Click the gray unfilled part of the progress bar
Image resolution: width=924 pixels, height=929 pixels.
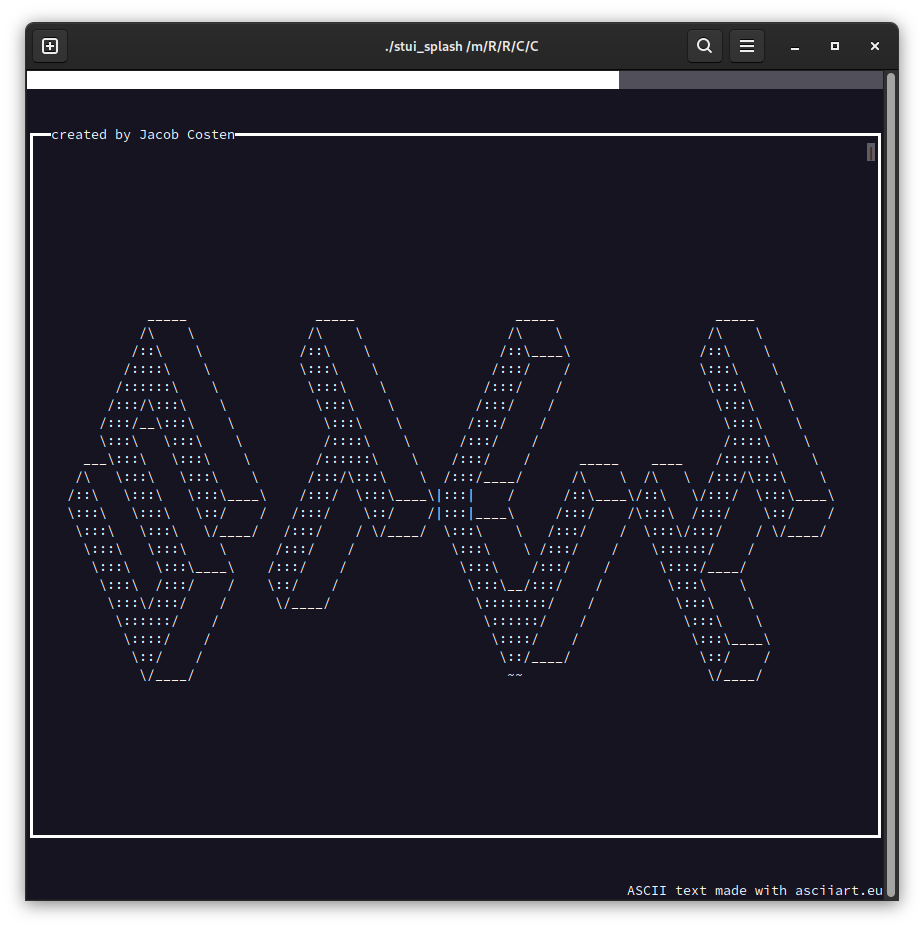click(x=750, y=80)
